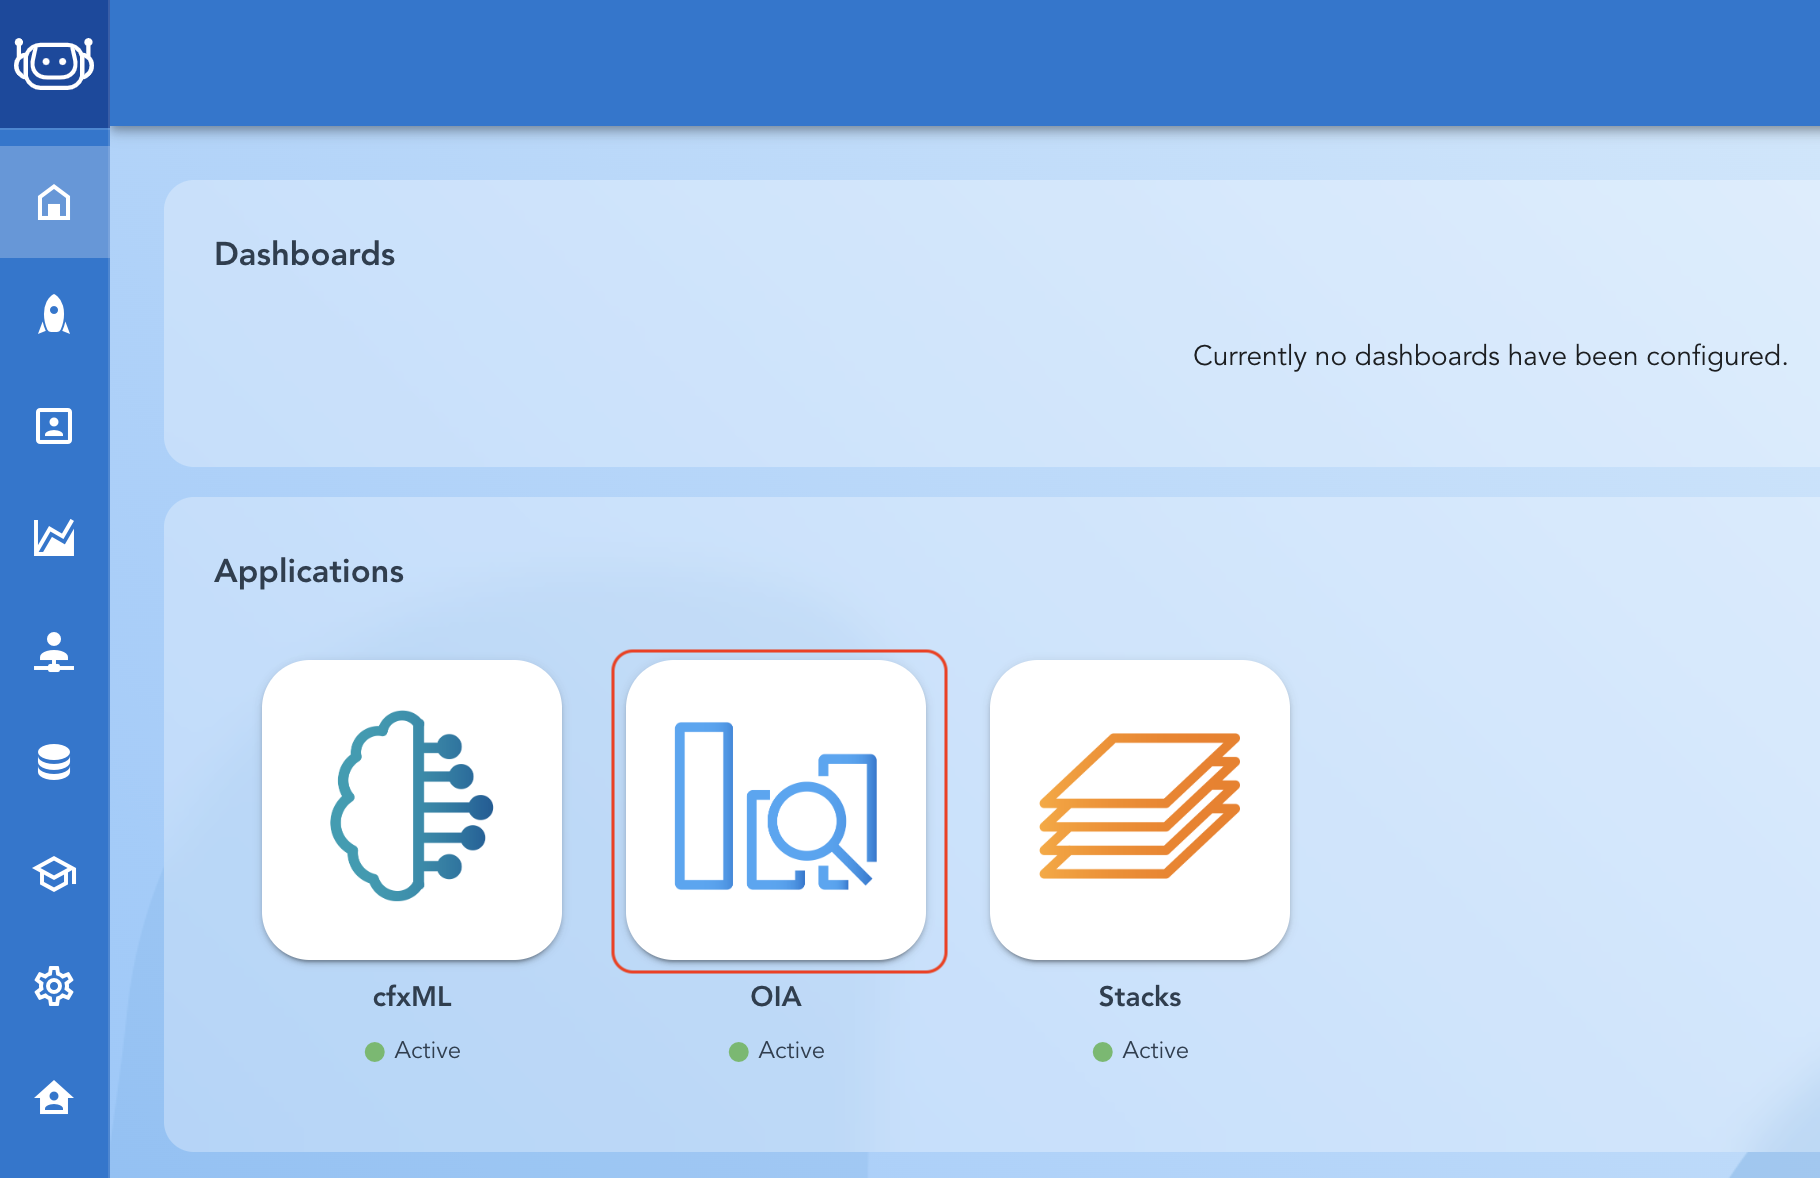Click the cfxML label
The width and height of the screenshot is (1820, 1178).
(412, 997)
